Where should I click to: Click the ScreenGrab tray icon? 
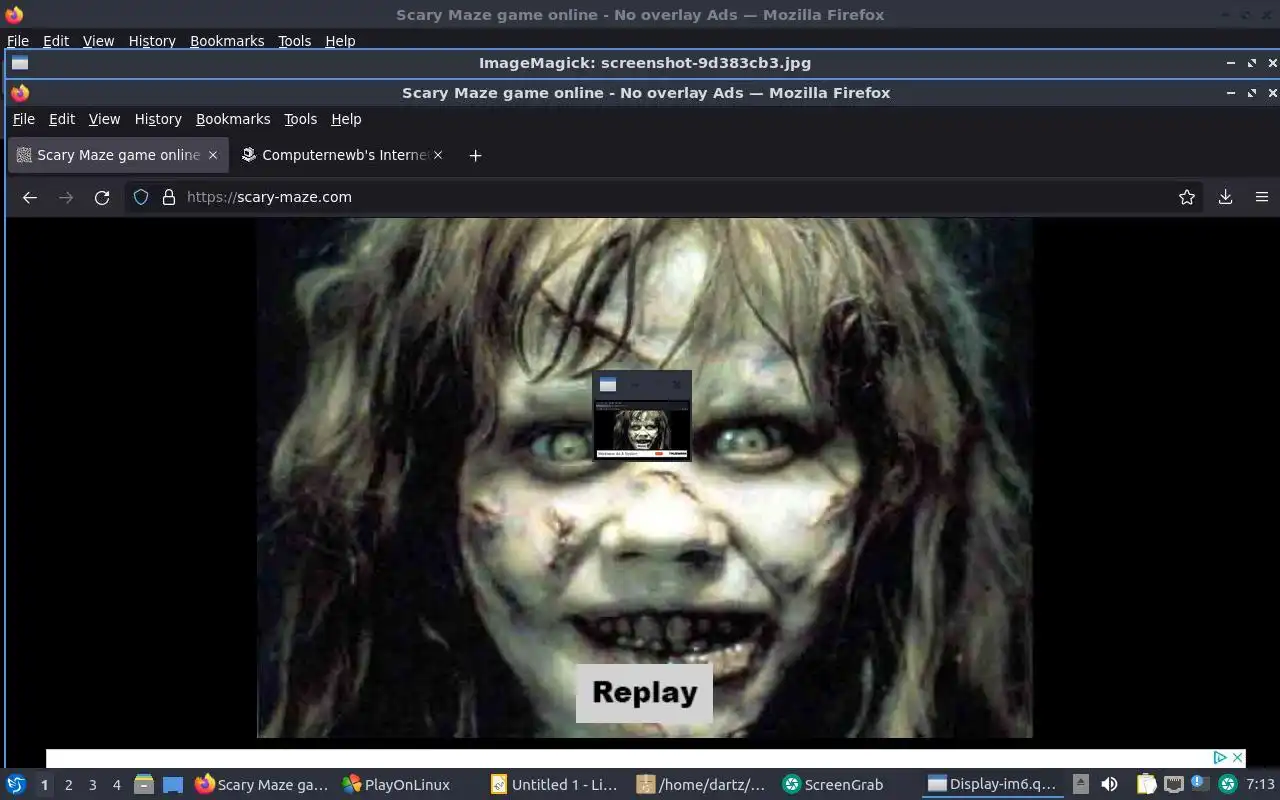tap(1228, 785)
